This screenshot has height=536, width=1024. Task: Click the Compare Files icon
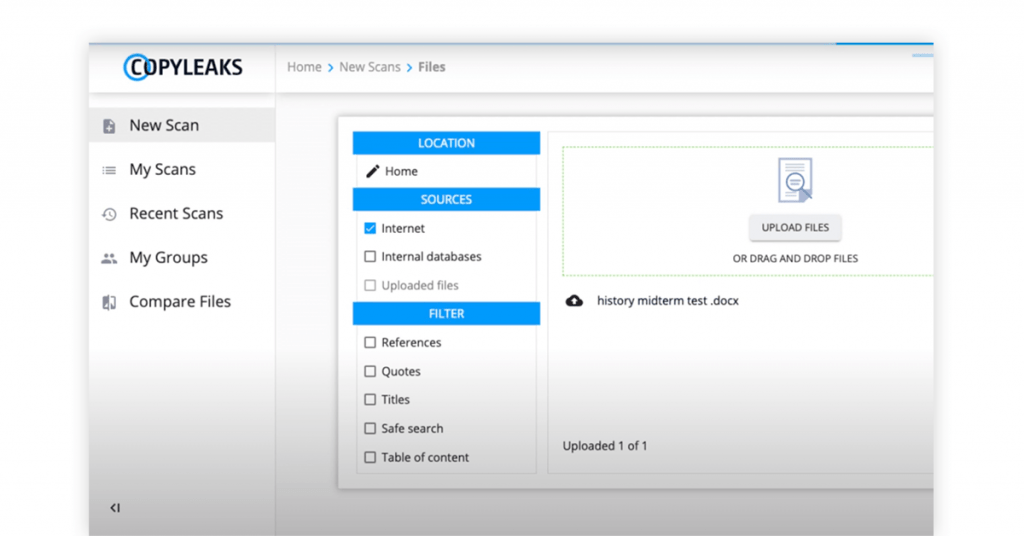click(109, 302)
